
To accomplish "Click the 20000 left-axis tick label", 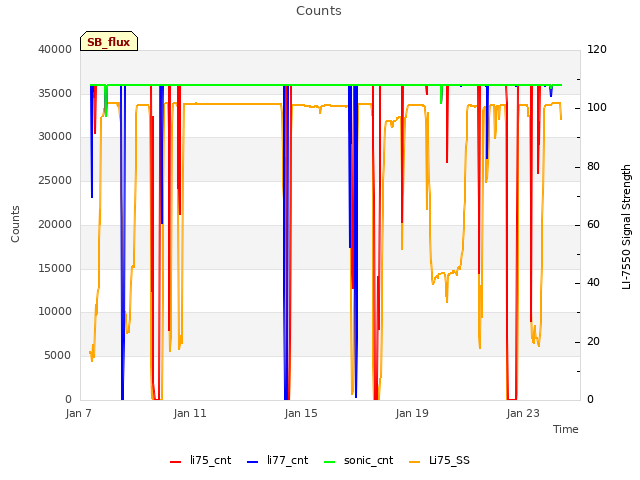I will 55,224.
